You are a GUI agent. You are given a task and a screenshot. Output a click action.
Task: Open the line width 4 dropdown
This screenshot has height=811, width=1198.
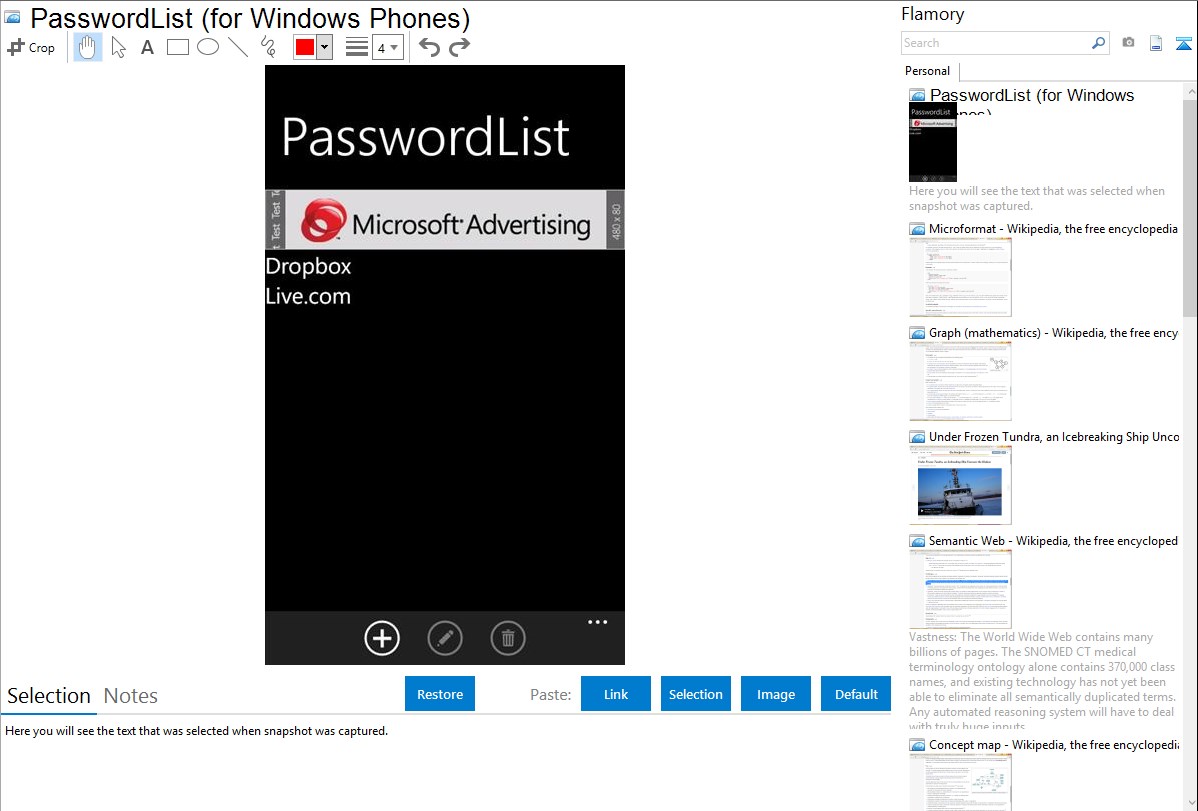(x=388, y=47)
